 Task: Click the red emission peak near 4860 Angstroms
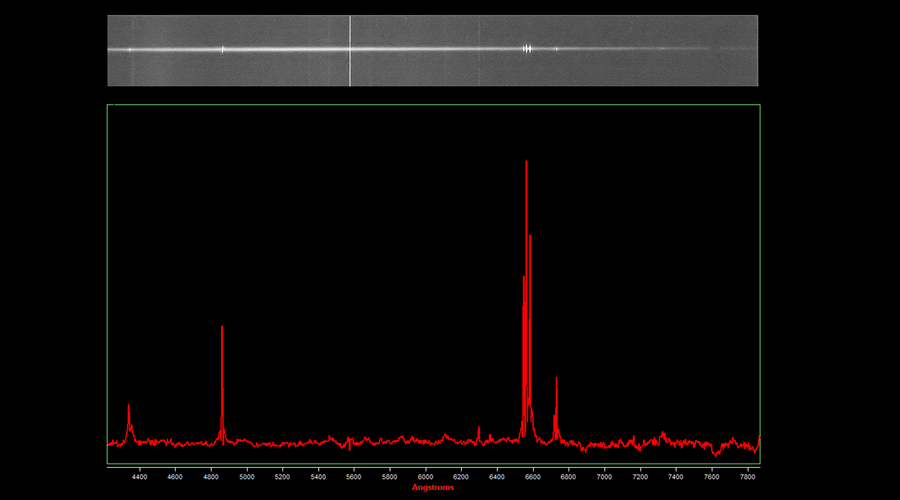click(x=222, y=328)
